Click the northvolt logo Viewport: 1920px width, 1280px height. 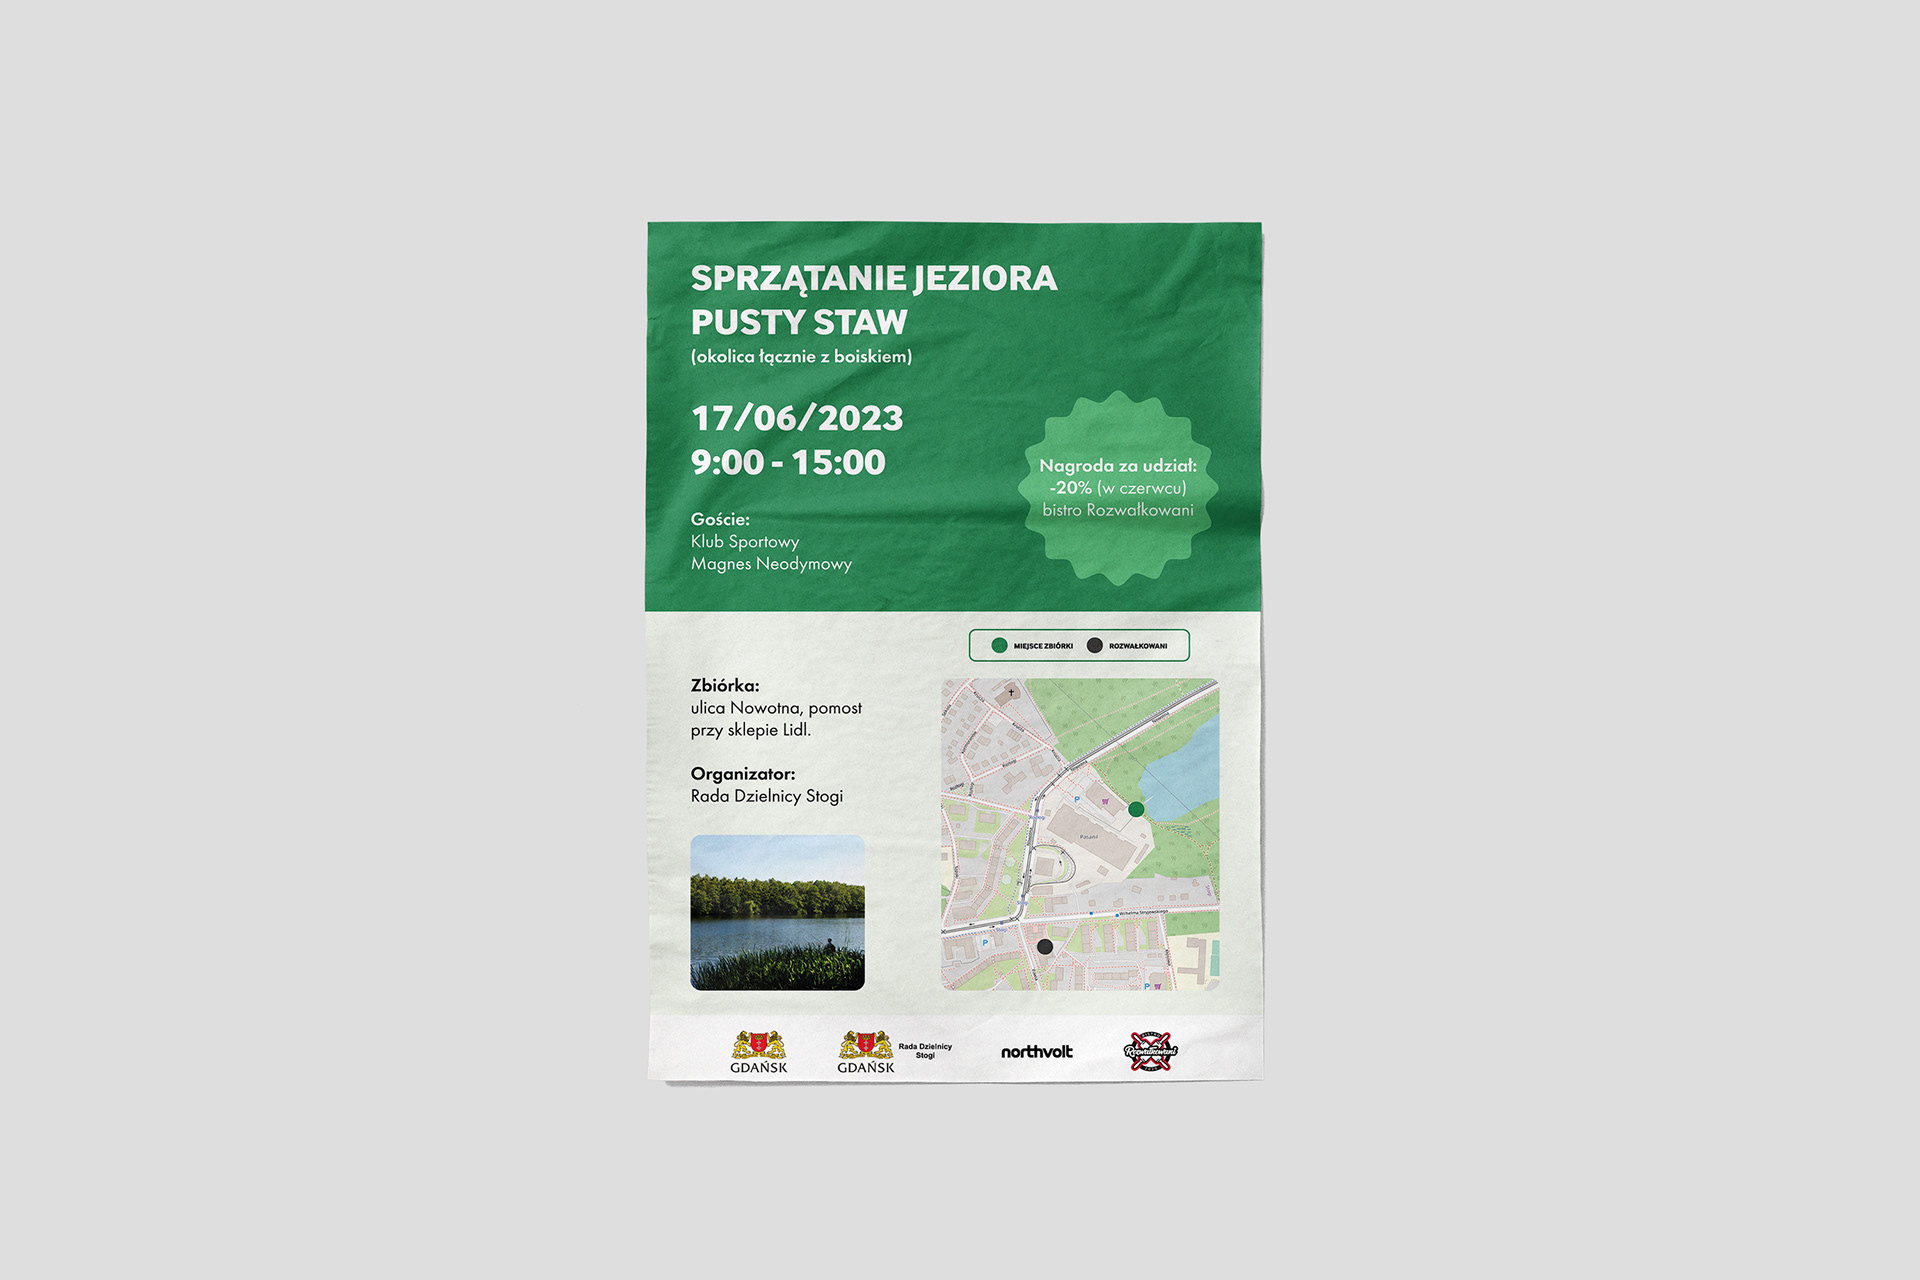click(1036, 1052)
